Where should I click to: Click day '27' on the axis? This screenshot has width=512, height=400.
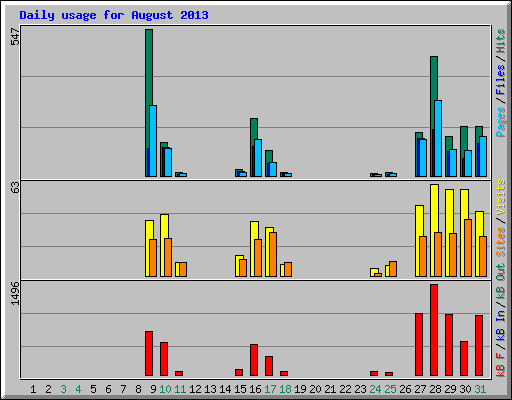tap(420, 389)
